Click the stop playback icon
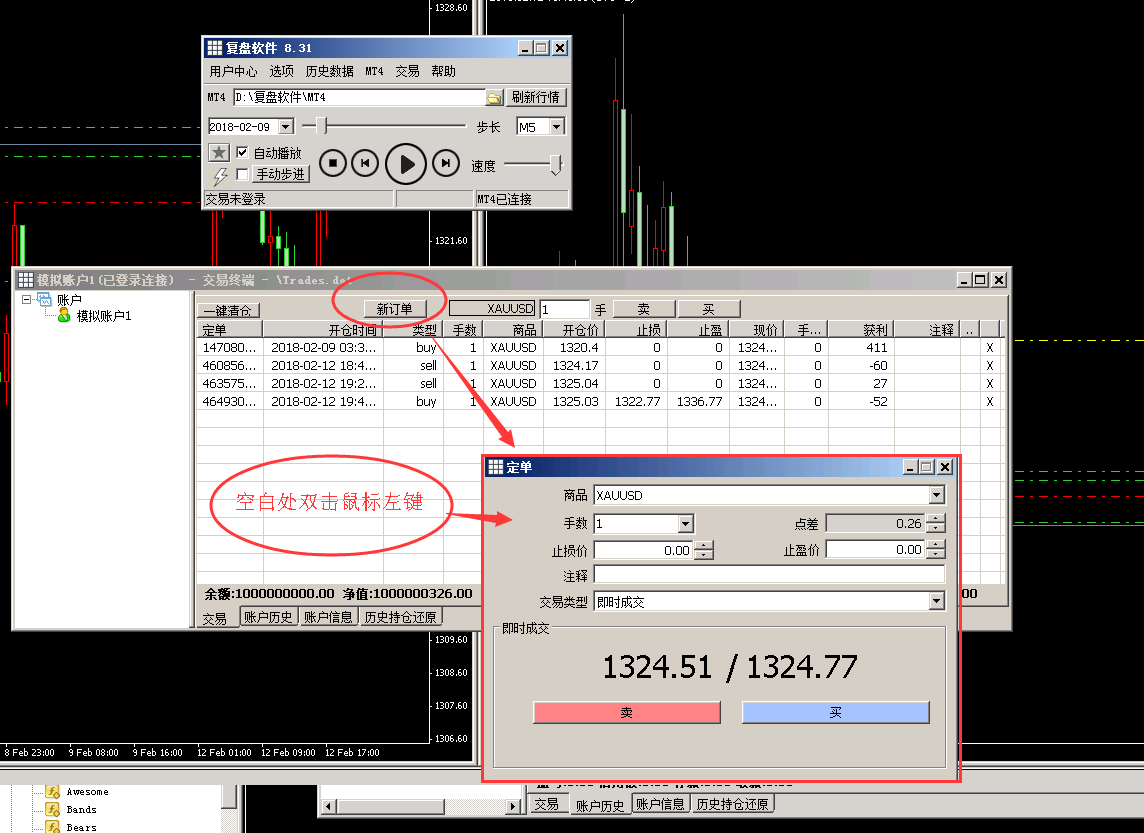Image resolution: width=1144 pixels, height=833 pixels. (333, 163)
